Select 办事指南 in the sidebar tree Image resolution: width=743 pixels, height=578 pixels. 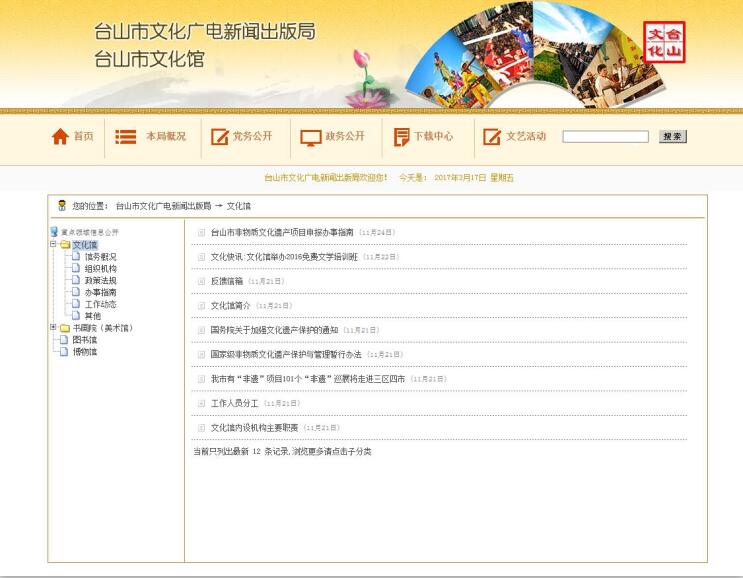click(100, 292)
